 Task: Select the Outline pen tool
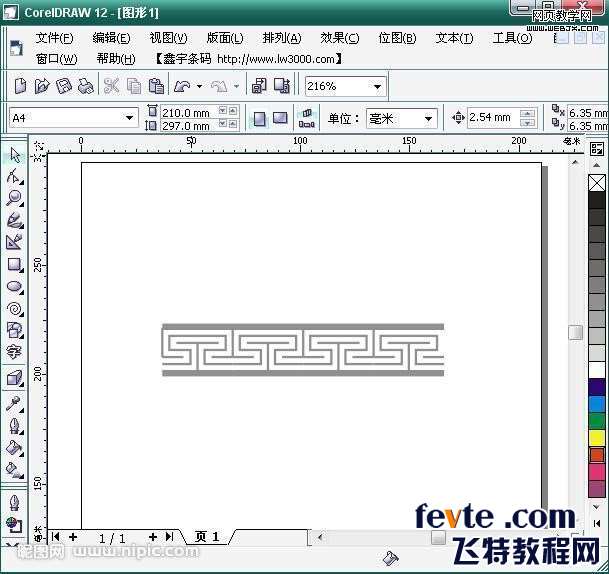pyautogui.click(x=15, y=426)
